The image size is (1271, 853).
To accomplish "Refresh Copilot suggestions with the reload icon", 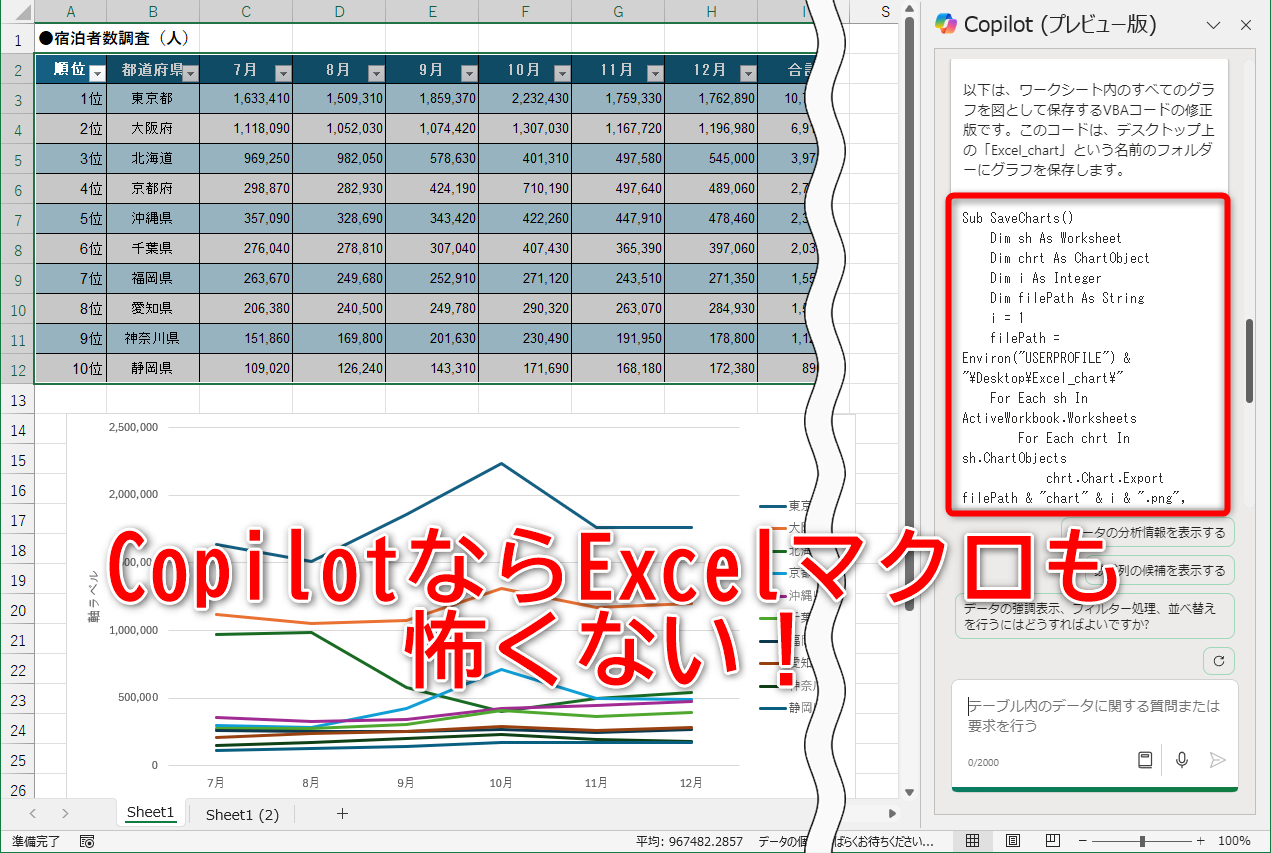I will point(1218,661).
